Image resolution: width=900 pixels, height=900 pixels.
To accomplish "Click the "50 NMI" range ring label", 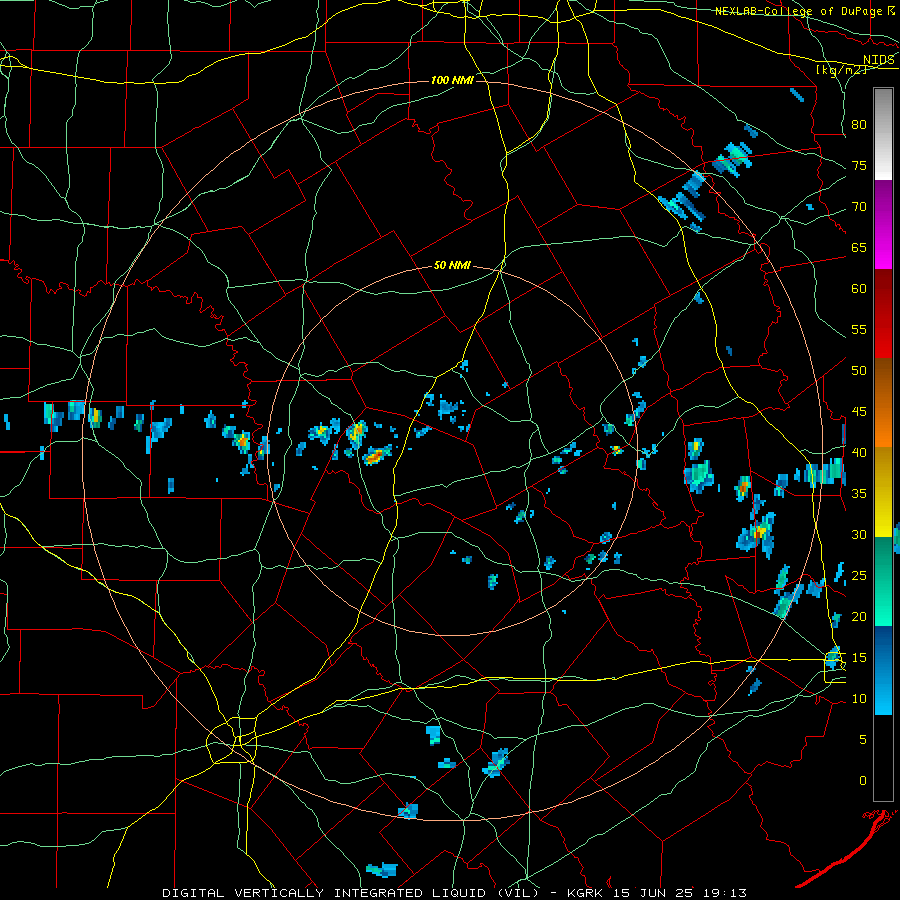I will pos(452,265).
